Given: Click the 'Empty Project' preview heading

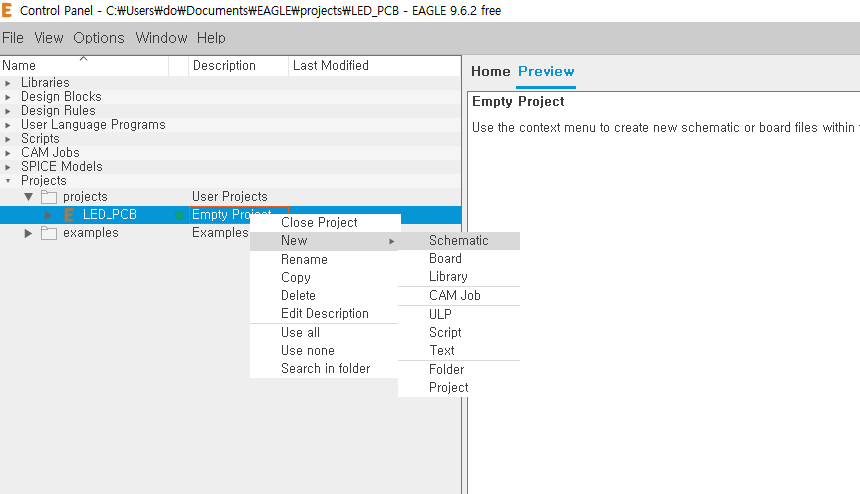Looking at the screenshot, I should tap(518, 101).
